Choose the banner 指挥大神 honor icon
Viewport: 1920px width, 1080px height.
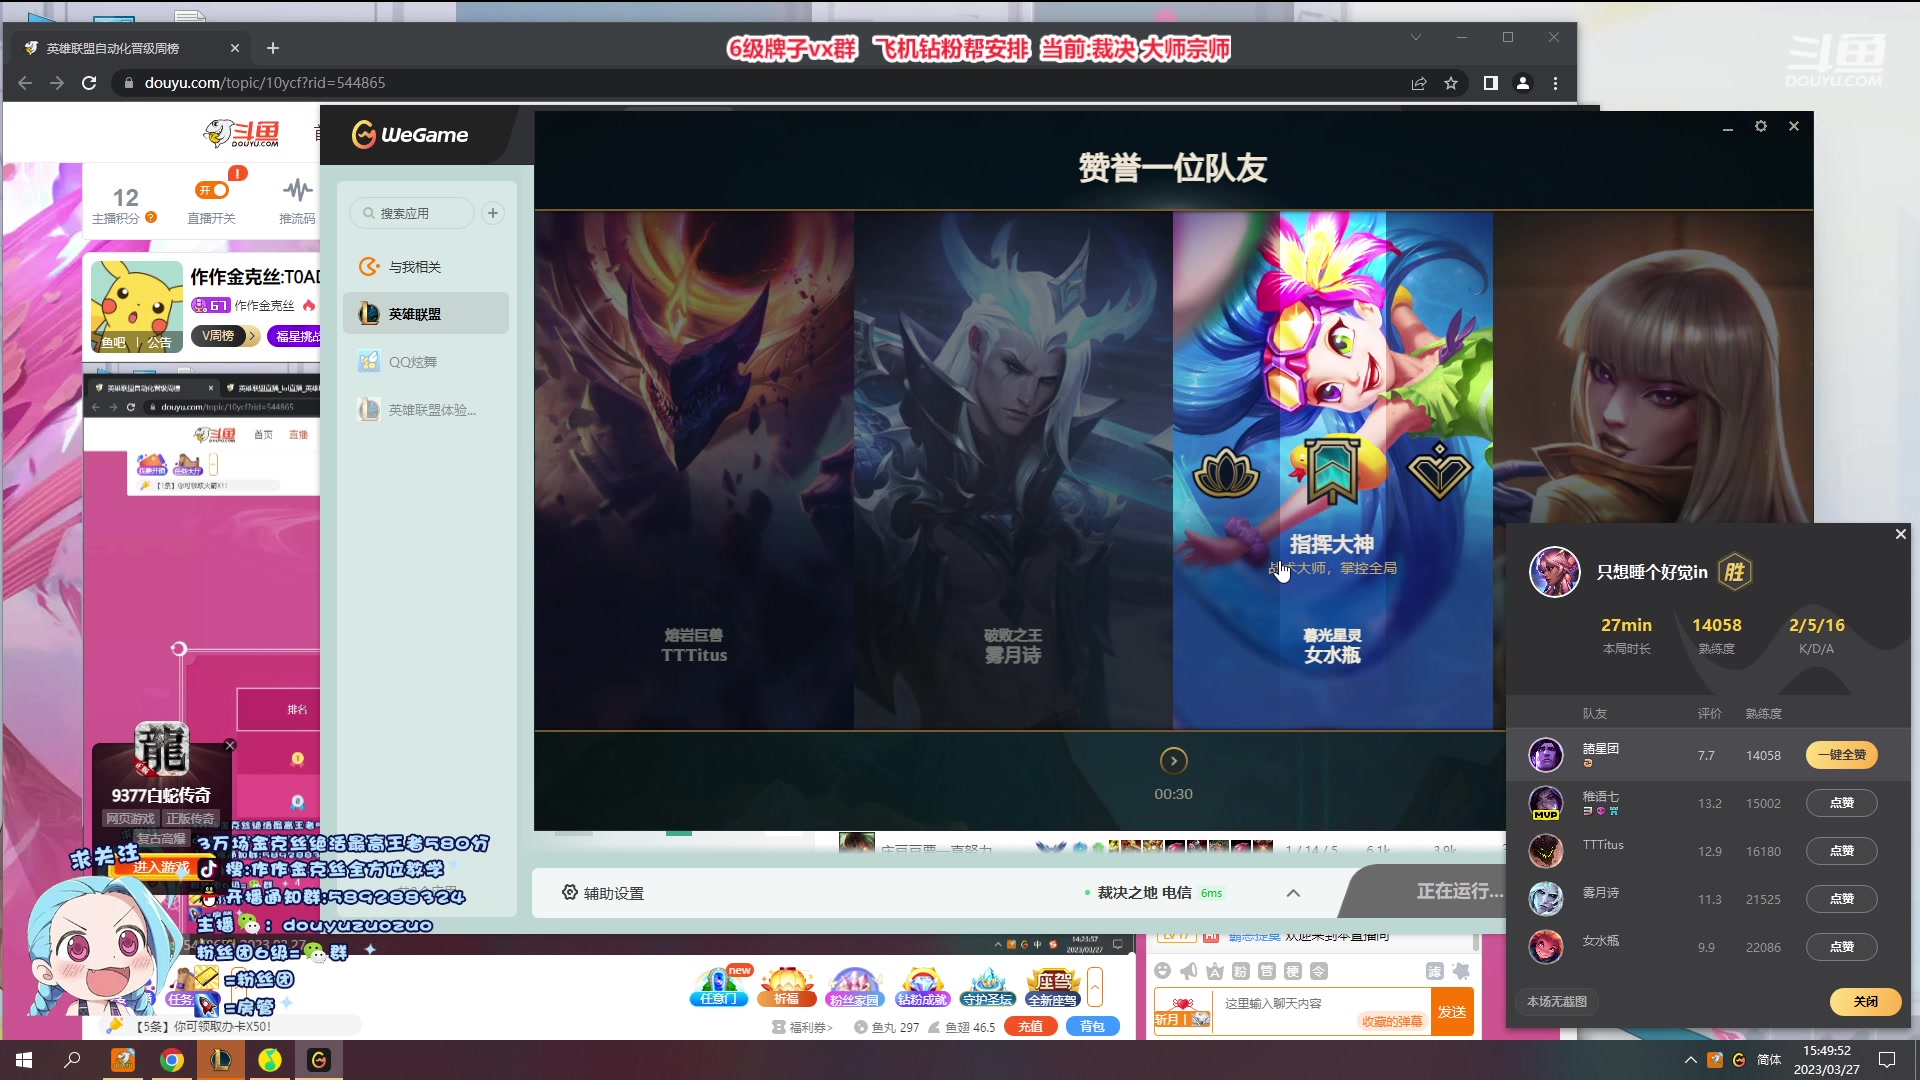point(1332,470)
